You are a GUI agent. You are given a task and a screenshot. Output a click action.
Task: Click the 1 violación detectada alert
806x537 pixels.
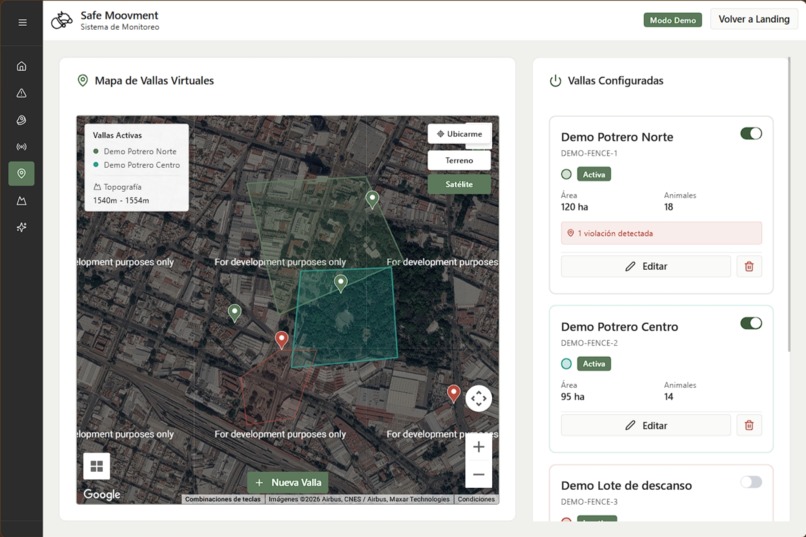[661, 233]
